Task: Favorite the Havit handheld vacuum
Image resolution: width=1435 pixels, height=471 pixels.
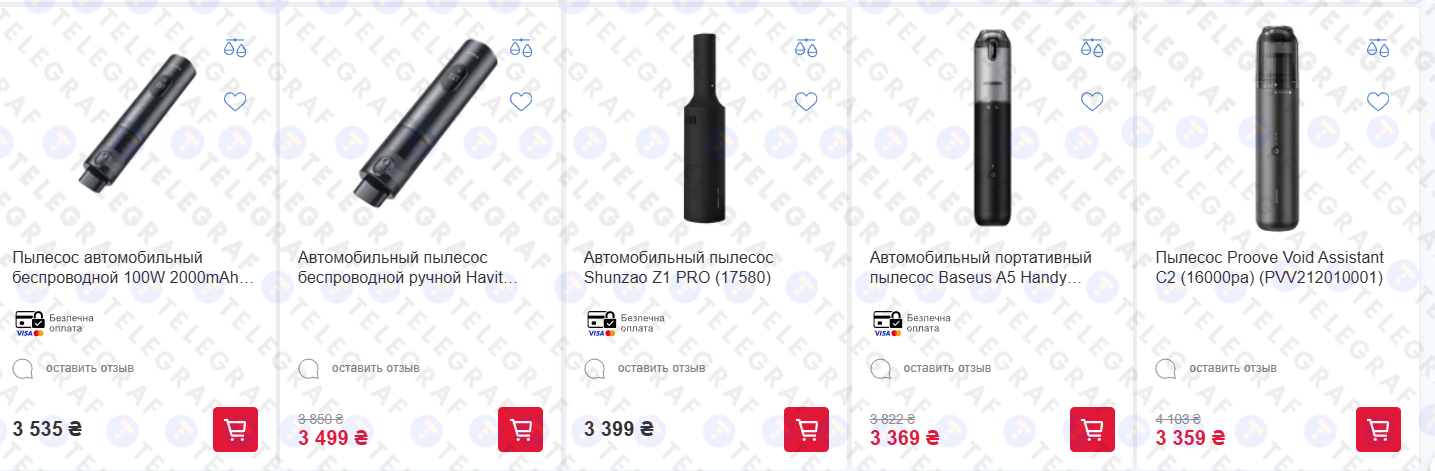Action: coord(521,101)
